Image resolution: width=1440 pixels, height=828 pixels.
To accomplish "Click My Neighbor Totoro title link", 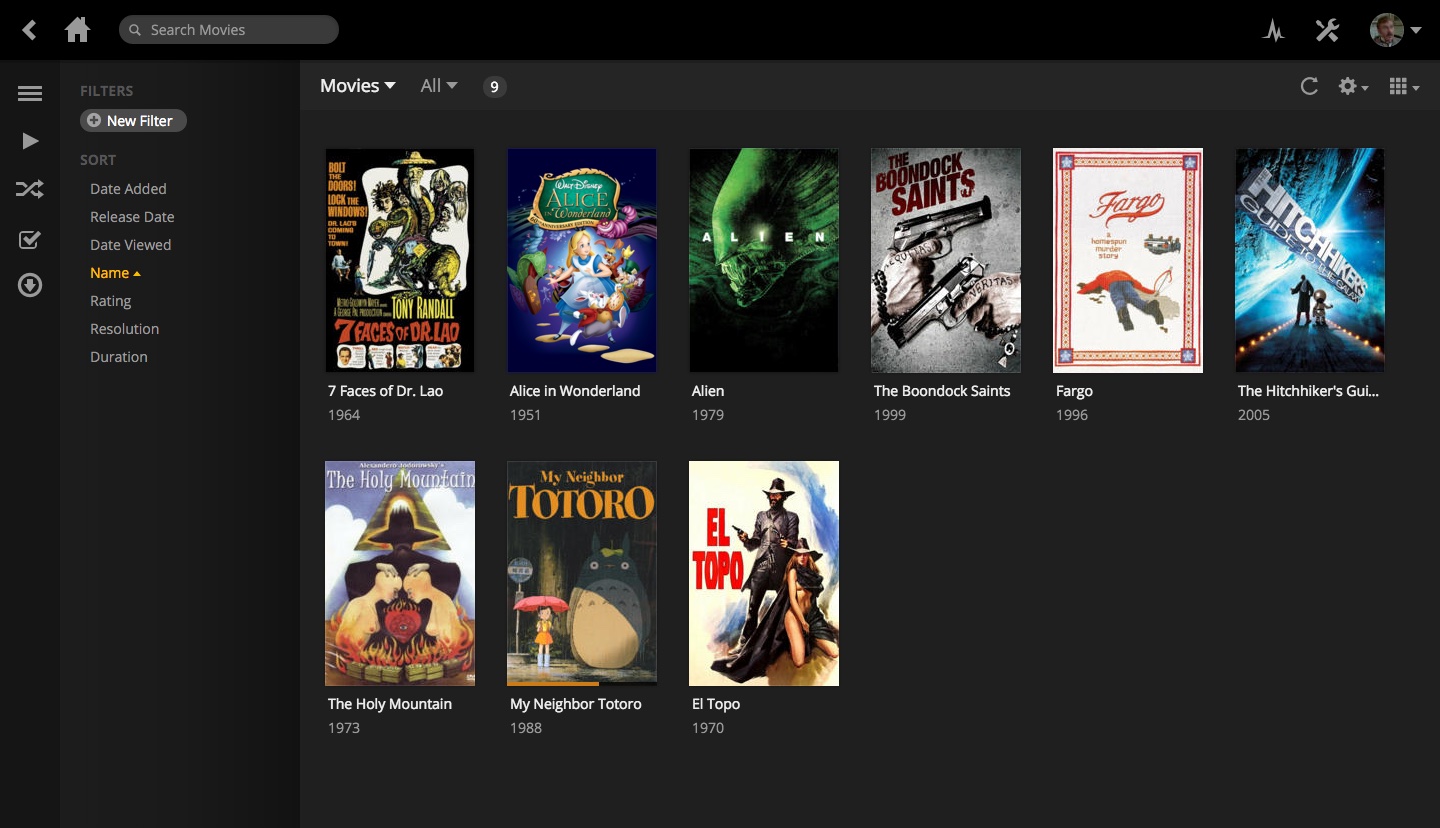I will pyautogui.click(x=576, y=704).
